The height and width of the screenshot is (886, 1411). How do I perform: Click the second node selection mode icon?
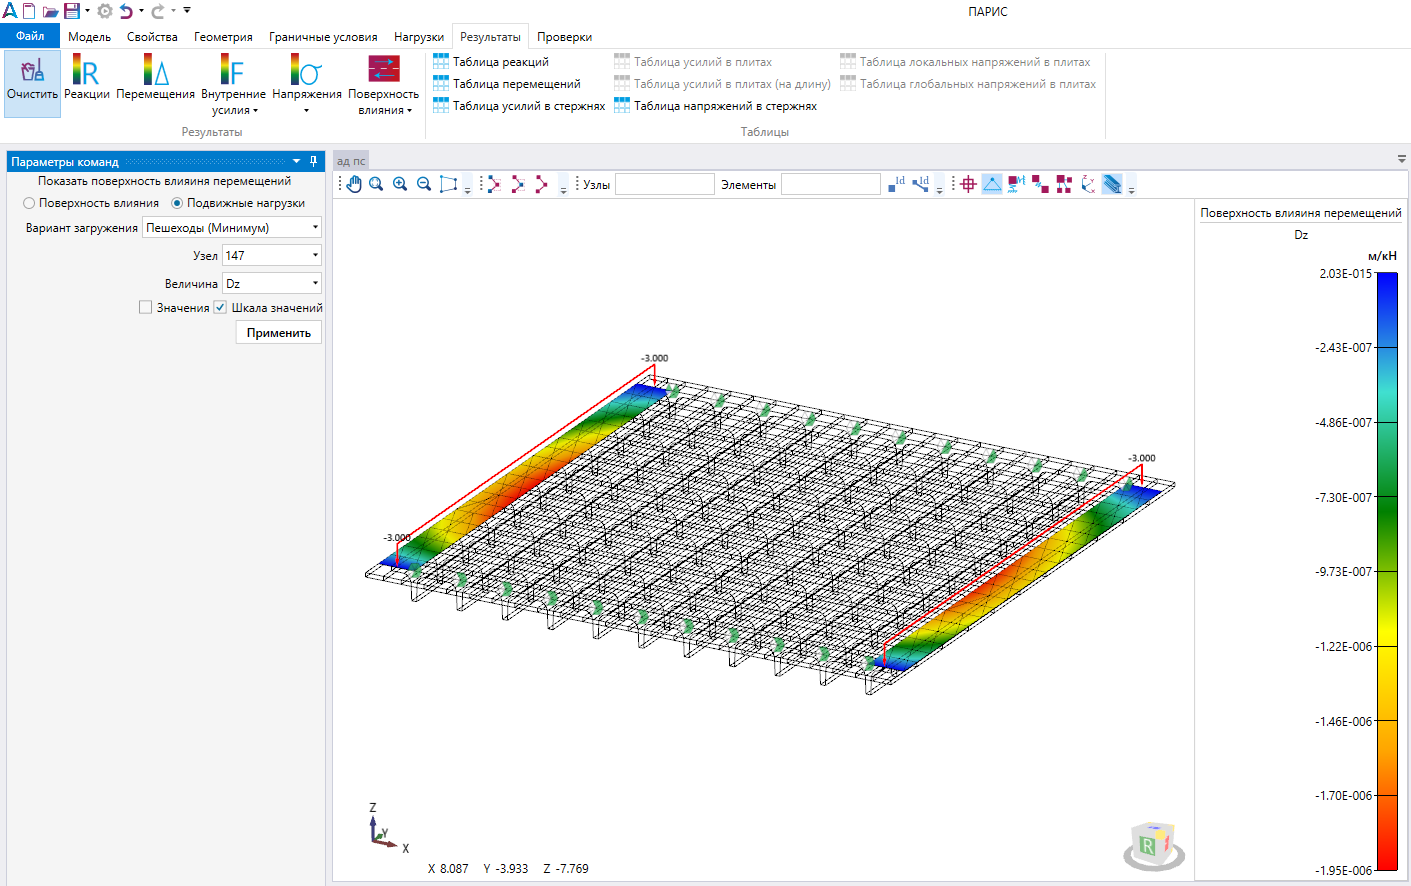pyautogui.click(x=517, y=184)
